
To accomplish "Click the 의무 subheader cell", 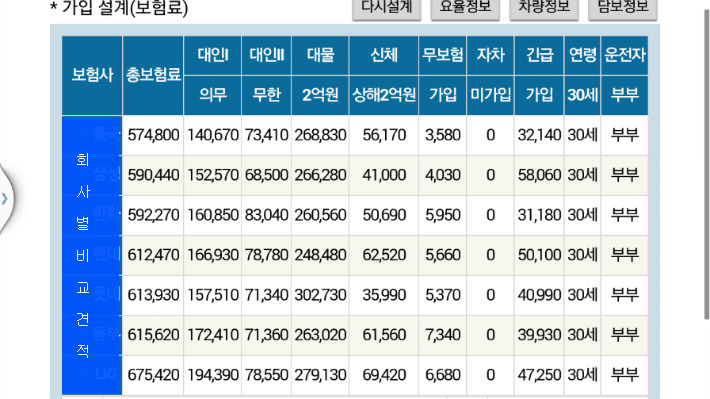I will 213,95.
